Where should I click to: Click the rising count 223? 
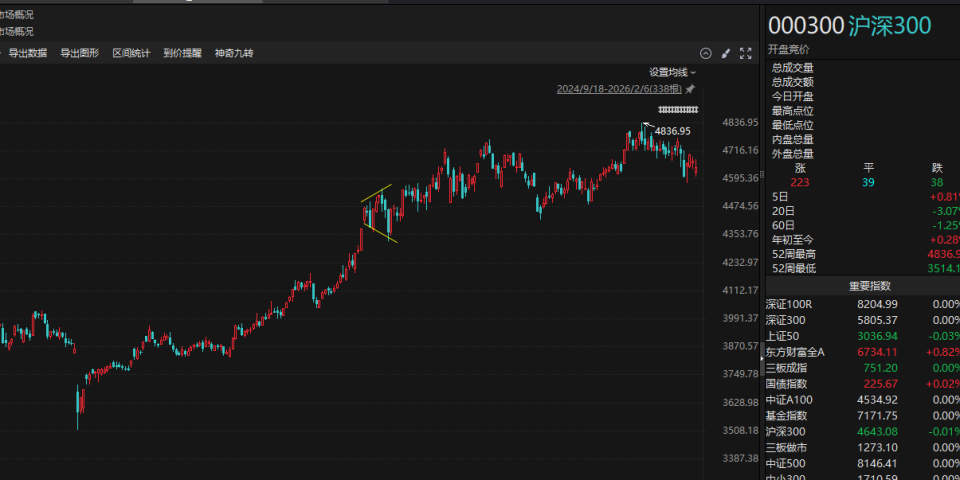click(x=800, y=182)
